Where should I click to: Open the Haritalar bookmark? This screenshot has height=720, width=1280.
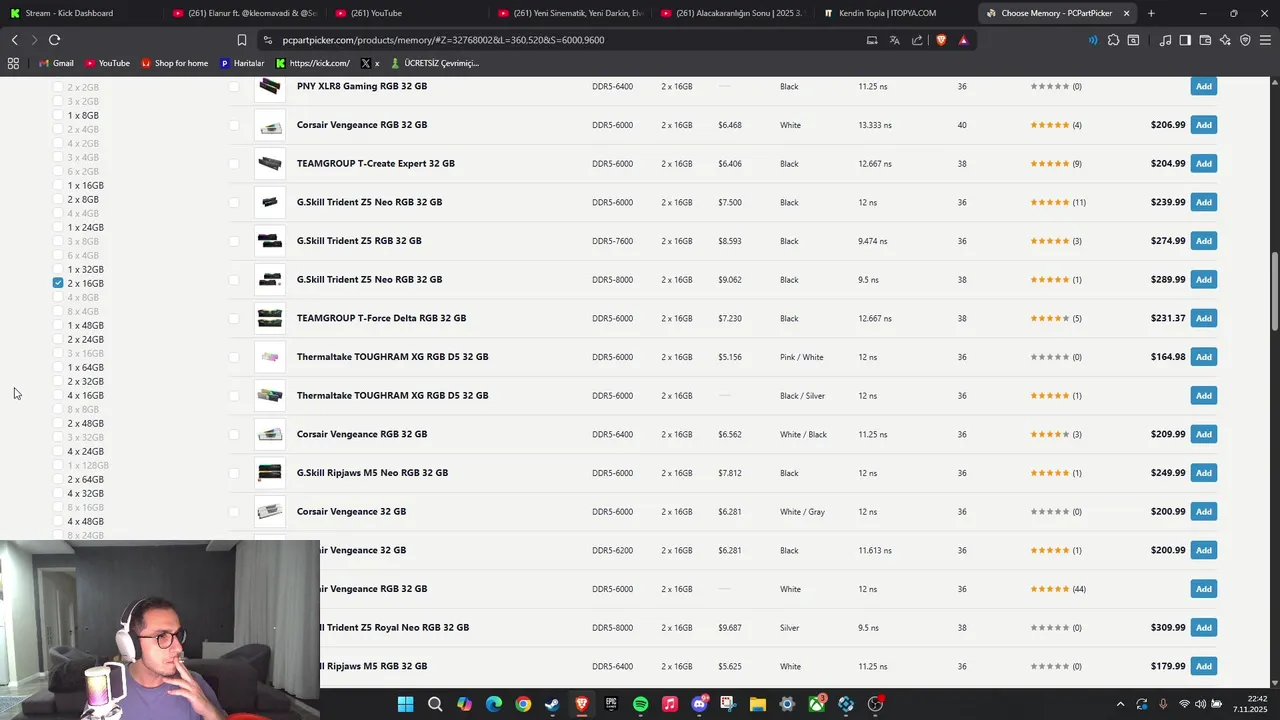(x=242, y=63)
